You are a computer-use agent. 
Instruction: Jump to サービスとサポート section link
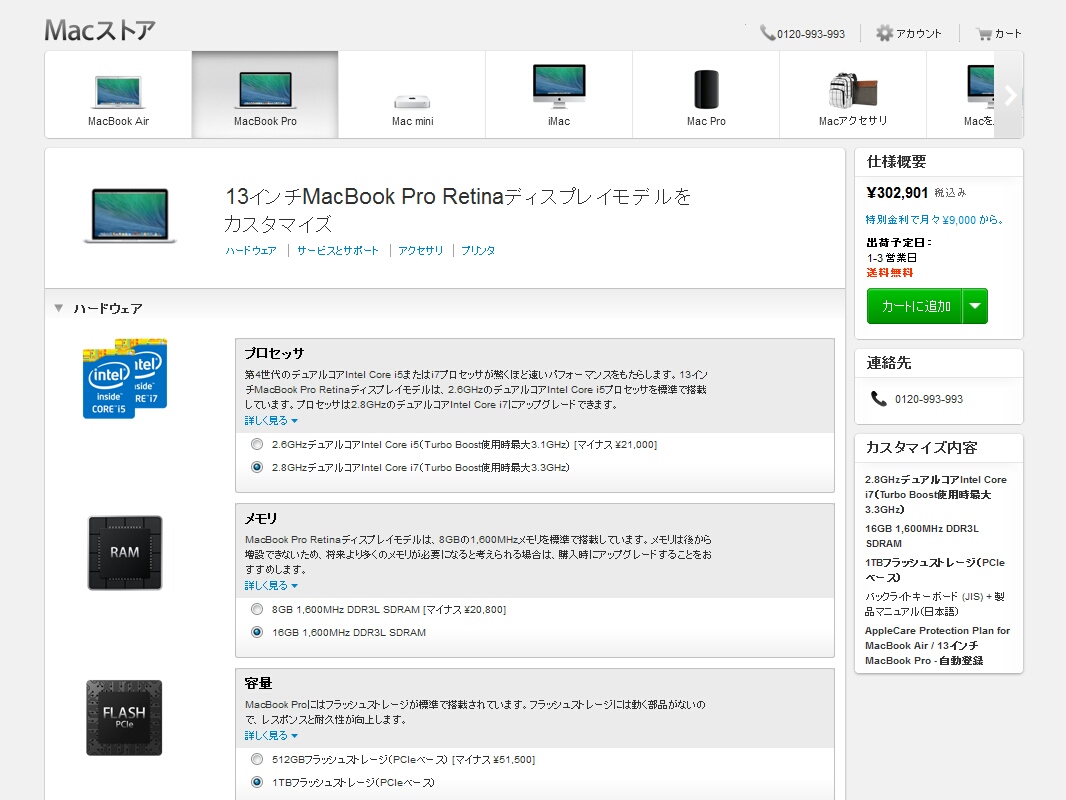click(x=338, y=251)
